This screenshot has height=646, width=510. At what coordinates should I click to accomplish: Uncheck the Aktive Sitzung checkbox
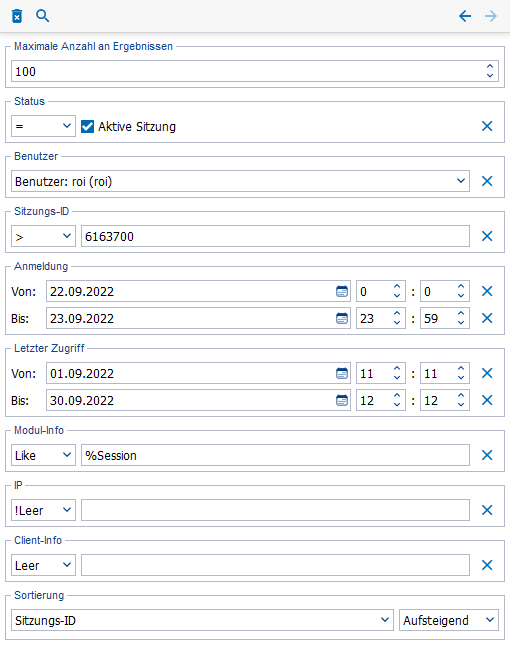(87, 126)
